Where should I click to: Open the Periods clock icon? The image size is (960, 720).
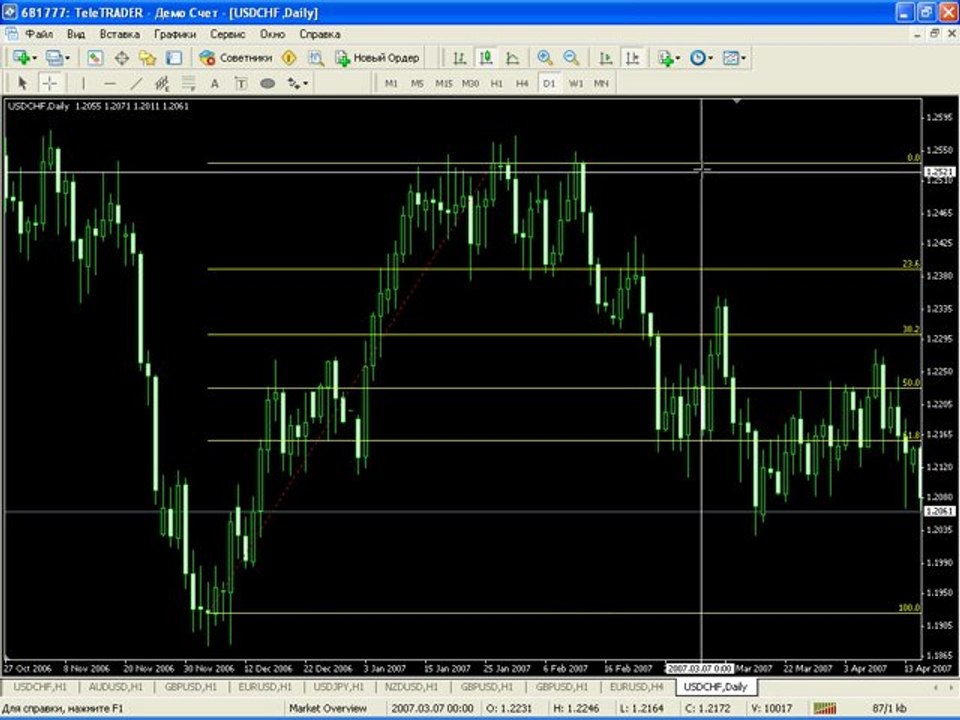[698, 58]
